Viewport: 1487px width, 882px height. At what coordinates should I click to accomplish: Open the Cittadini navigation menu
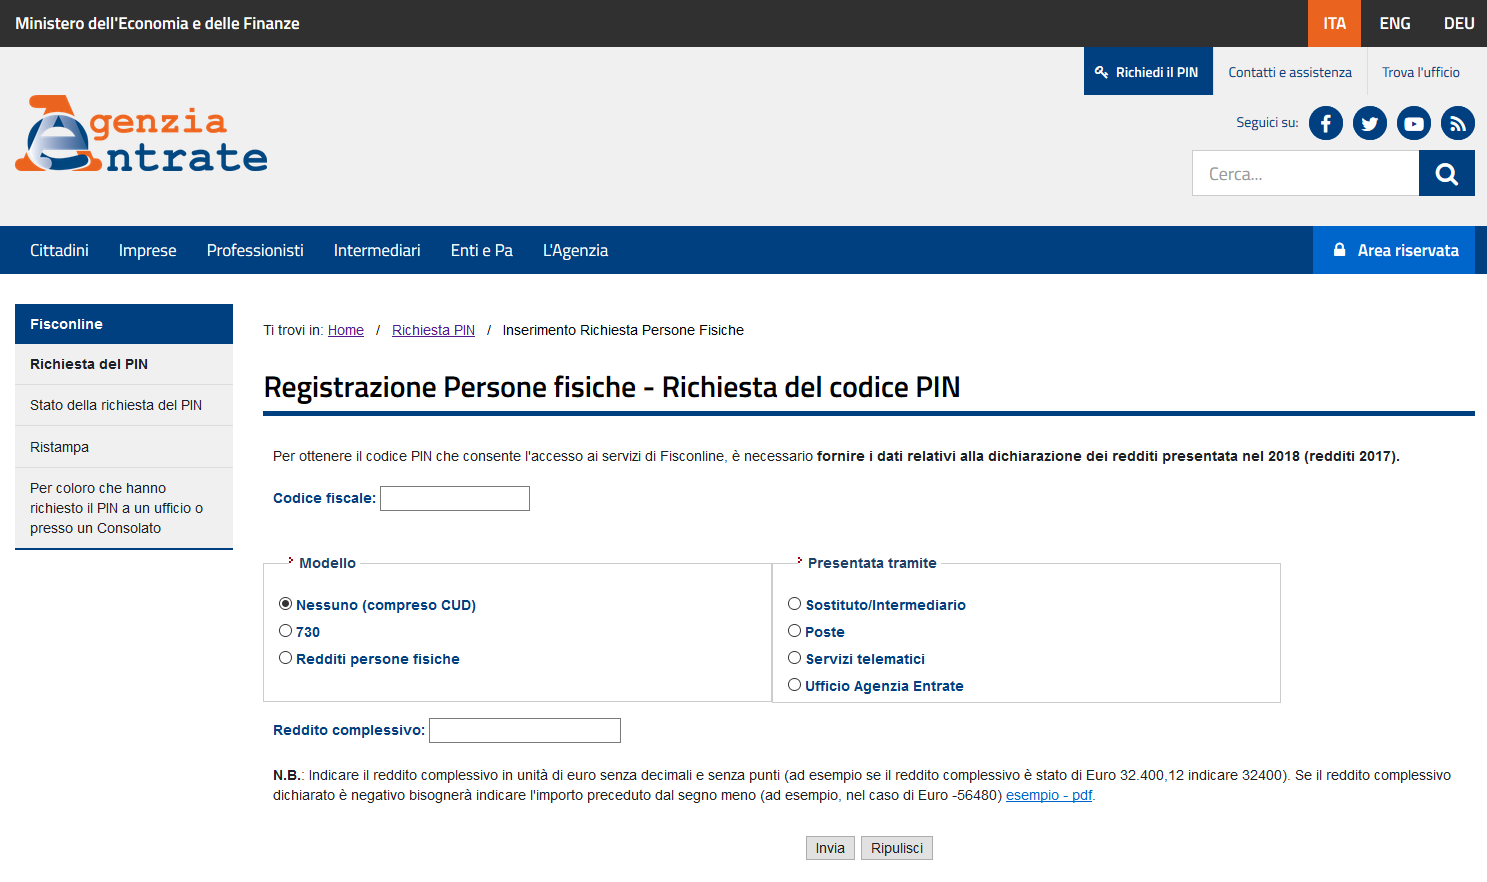[59, 250]
